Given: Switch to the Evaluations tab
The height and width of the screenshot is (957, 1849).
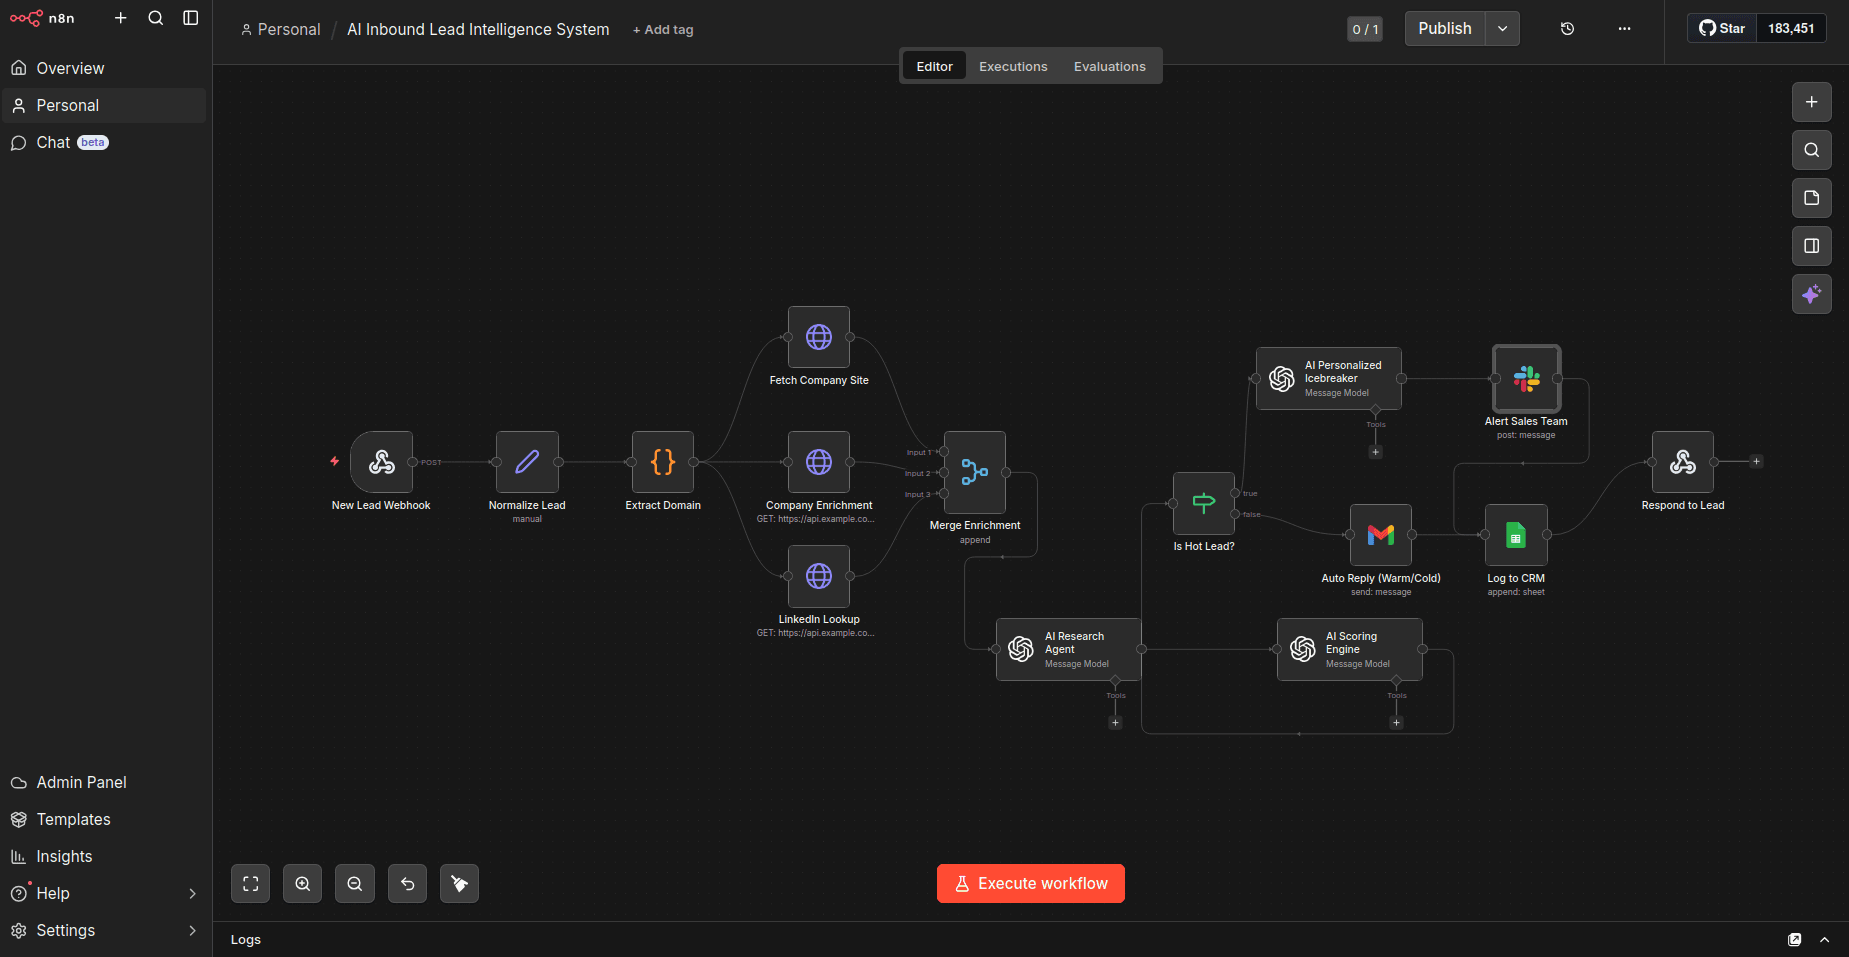Looking at the screenshot, I should [1109, 65].
